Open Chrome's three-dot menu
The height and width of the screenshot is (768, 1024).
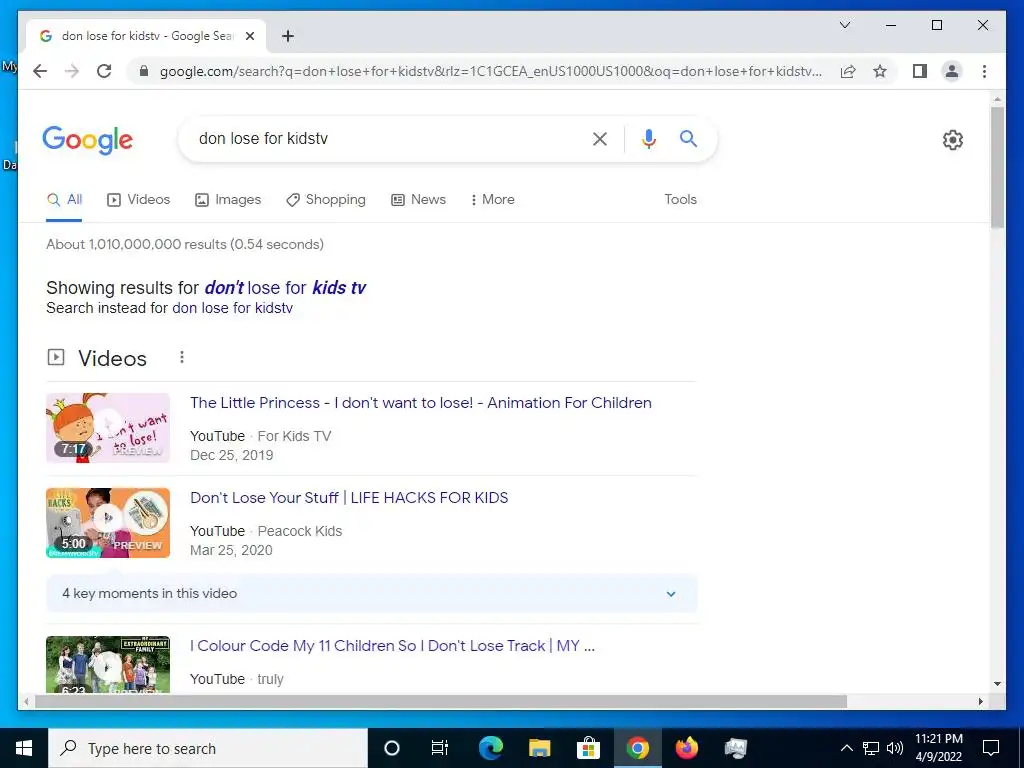pos(984,71)
